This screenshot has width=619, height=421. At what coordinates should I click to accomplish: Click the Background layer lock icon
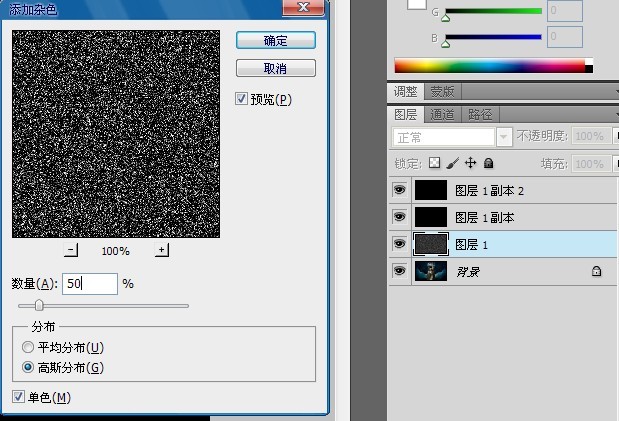pyautogui.click(x=596, y=271)
